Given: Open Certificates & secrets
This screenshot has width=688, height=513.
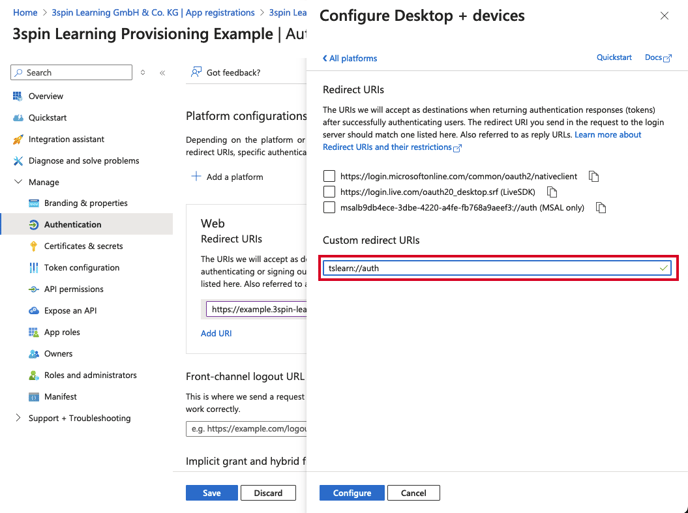Looking at the screenshot, I should coord(83,246).
